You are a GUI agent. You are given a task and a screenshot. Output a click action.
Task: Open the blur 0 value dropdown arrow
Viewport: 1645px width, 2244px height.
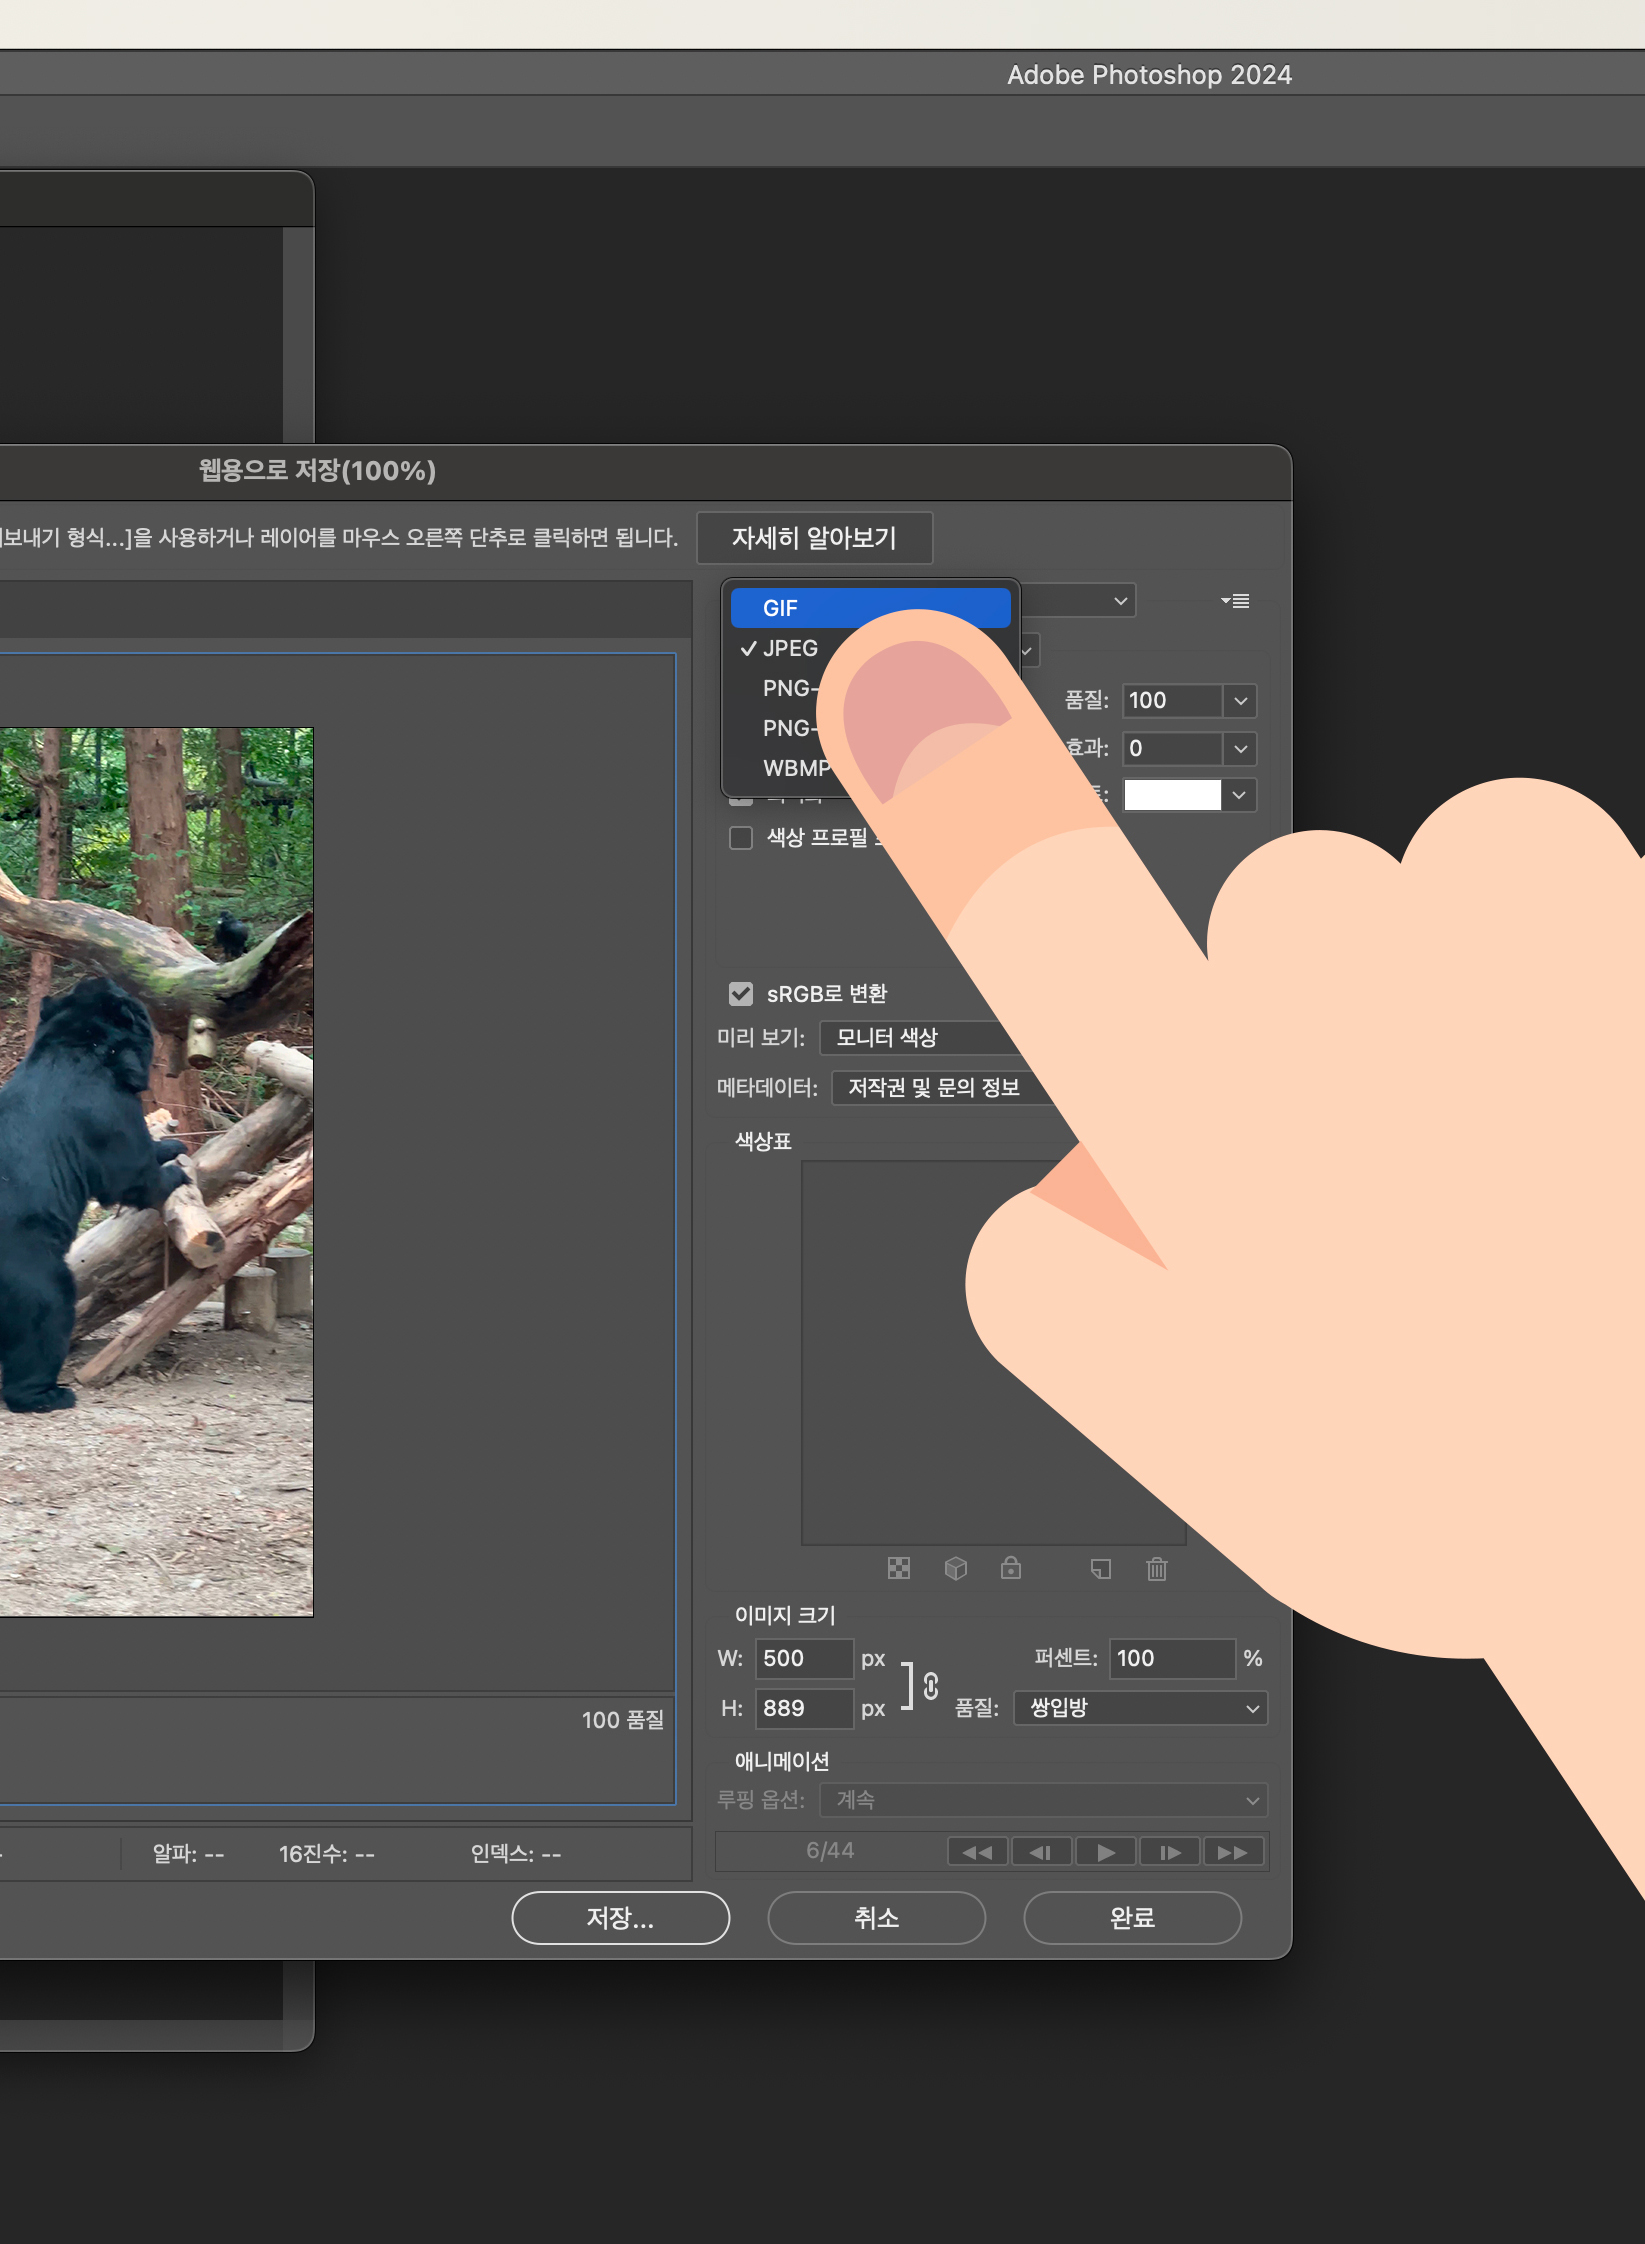coord(1240,748)
